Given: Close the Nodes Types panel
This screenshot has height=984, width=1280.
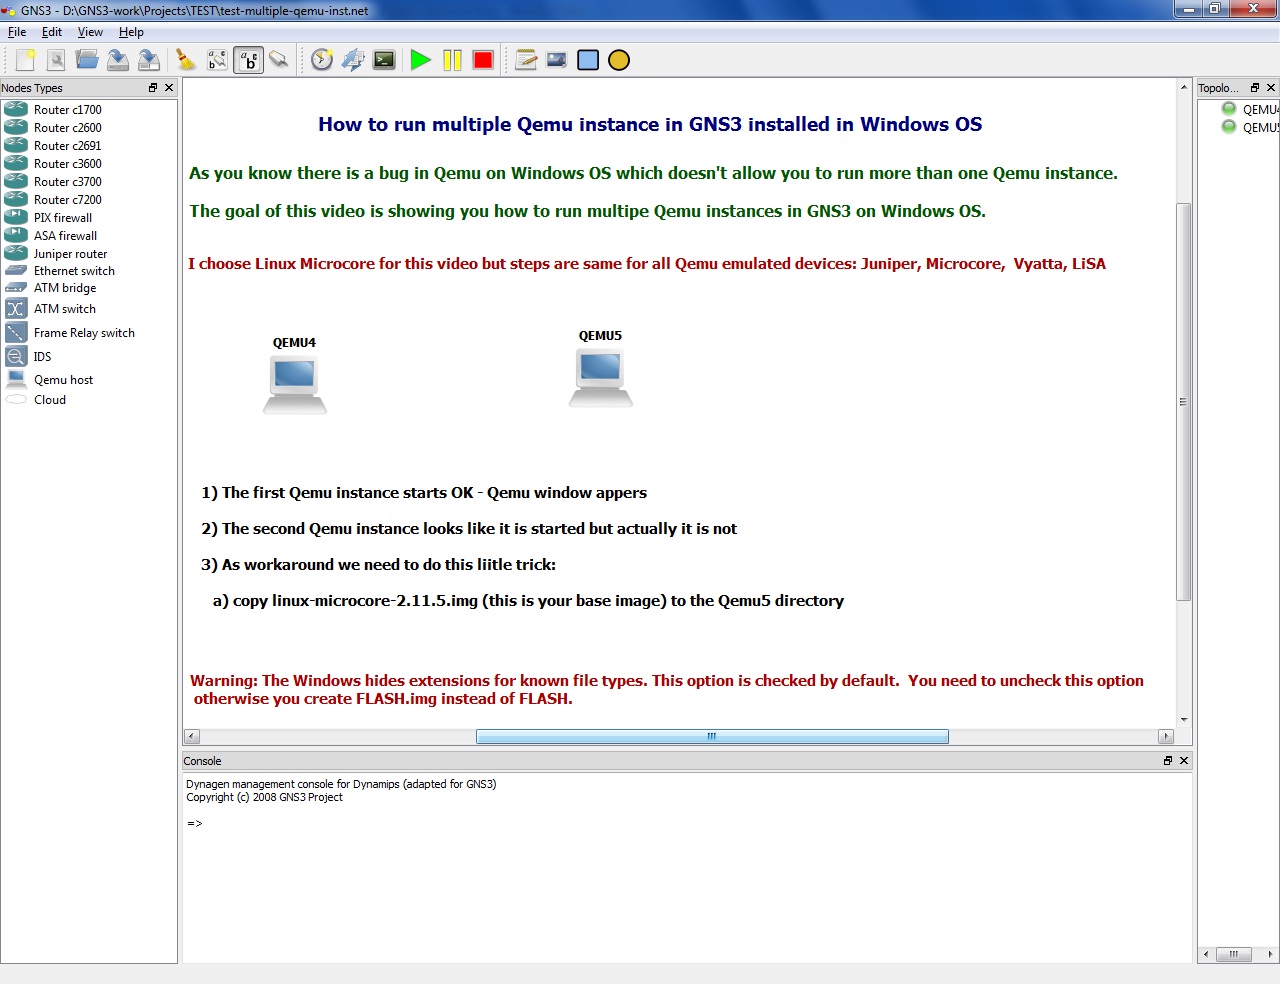Looking at the screenshot, I should pyautogui.click(x=169, y=88).
